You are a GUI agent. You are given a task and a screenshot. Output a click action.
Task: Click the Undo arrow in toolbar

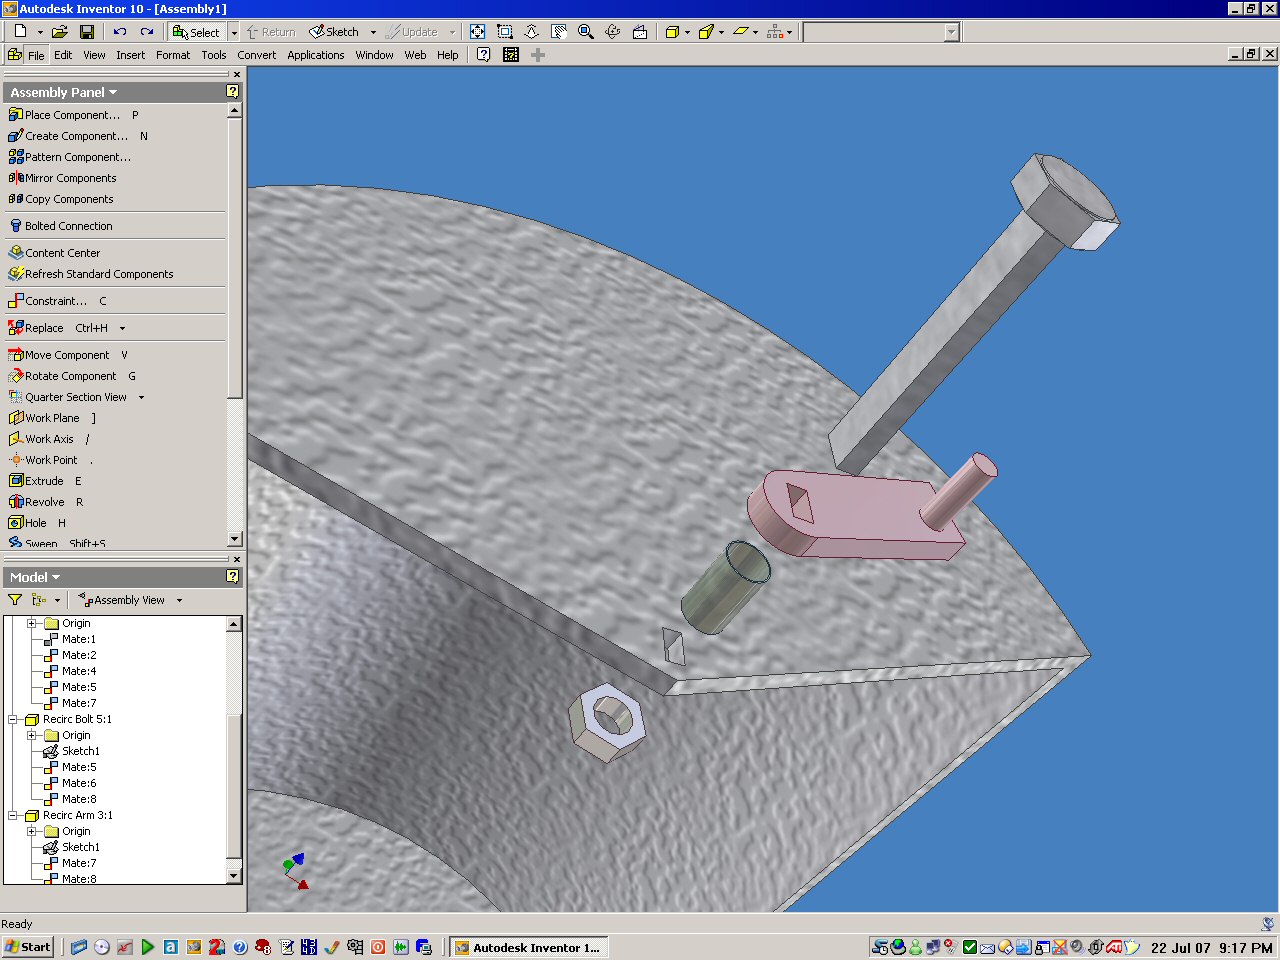[x=120, y=32]
